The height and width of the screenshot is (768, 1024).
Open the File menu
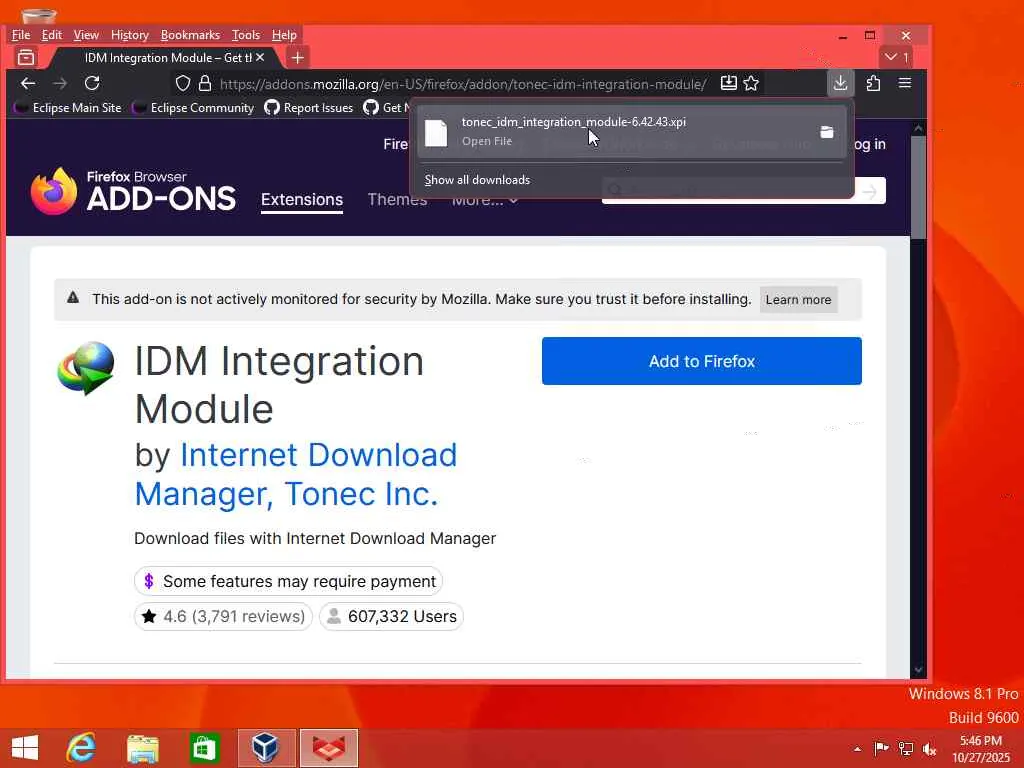[21, 35]
